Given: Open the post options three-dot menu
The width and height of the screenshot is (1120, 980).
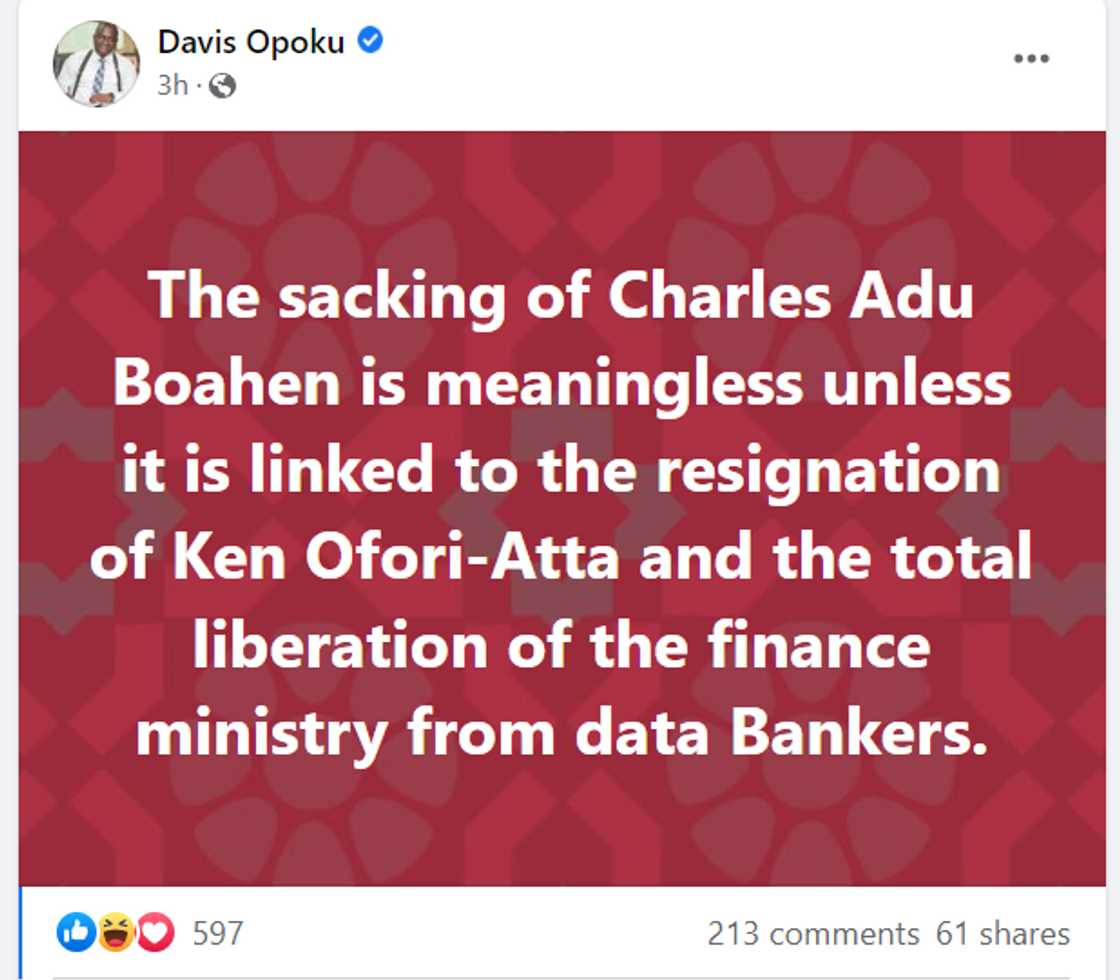Looking at the screenshot, I should tap(1030, 60).
